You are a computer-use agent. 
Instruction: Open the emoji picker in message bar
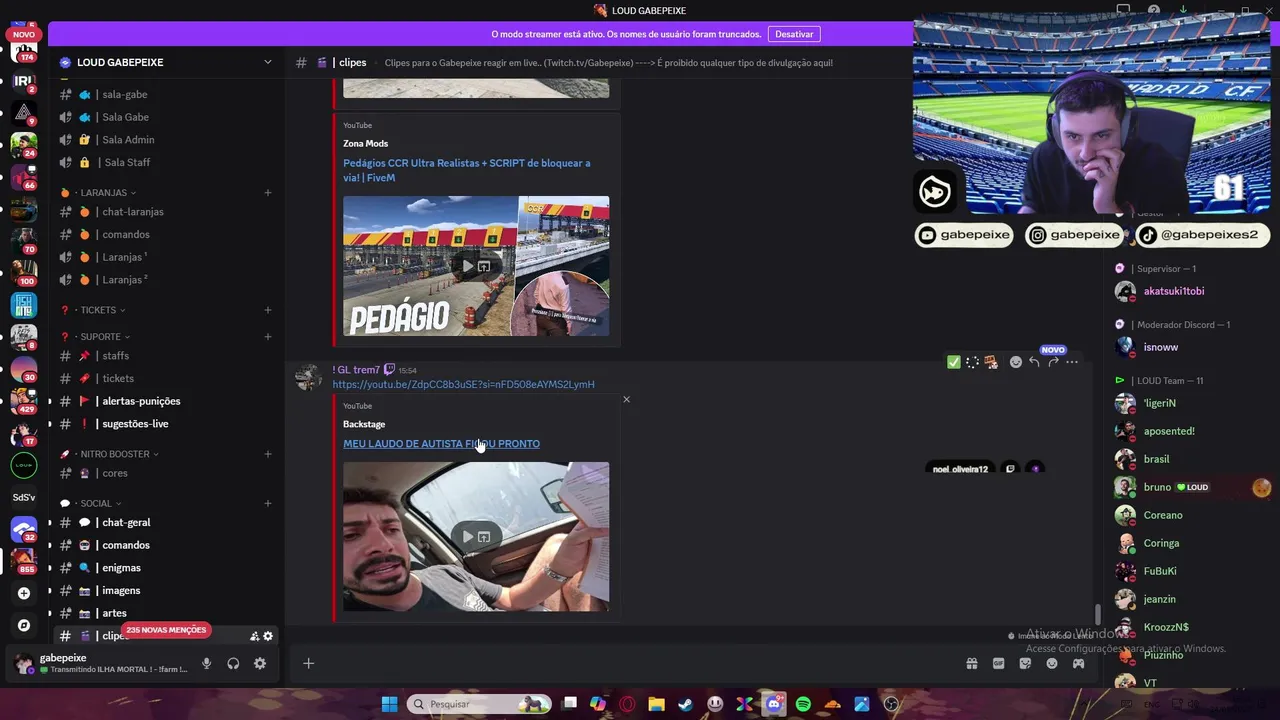pos(1052,663)
